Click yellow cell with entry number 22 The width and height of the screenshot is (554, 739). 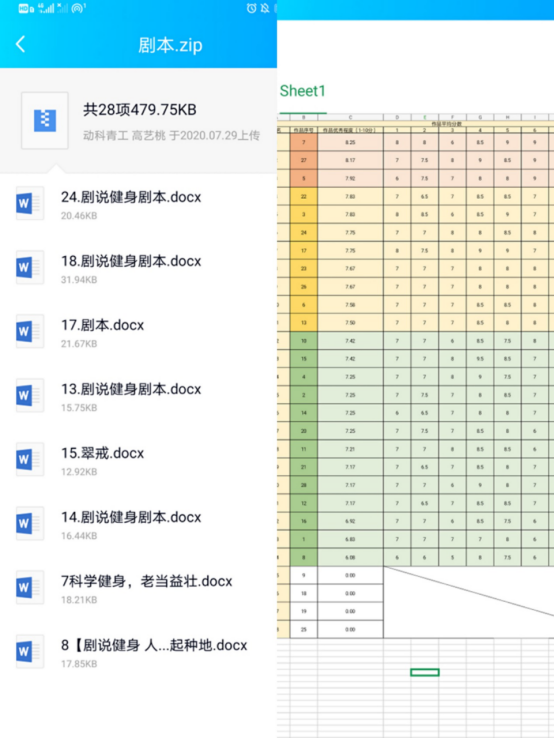(304, 197)
